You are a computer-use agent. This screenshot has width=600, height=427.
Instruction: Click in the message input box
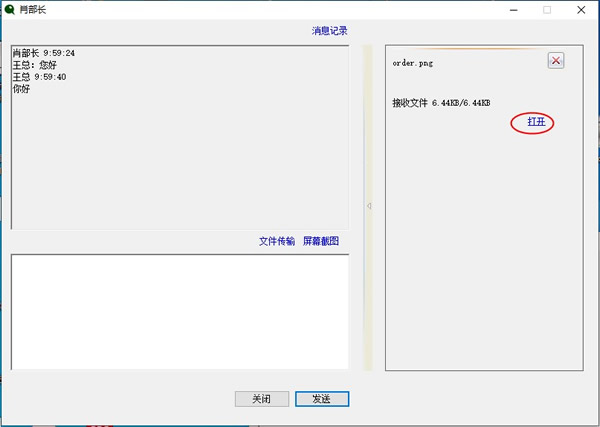(180, 312)
